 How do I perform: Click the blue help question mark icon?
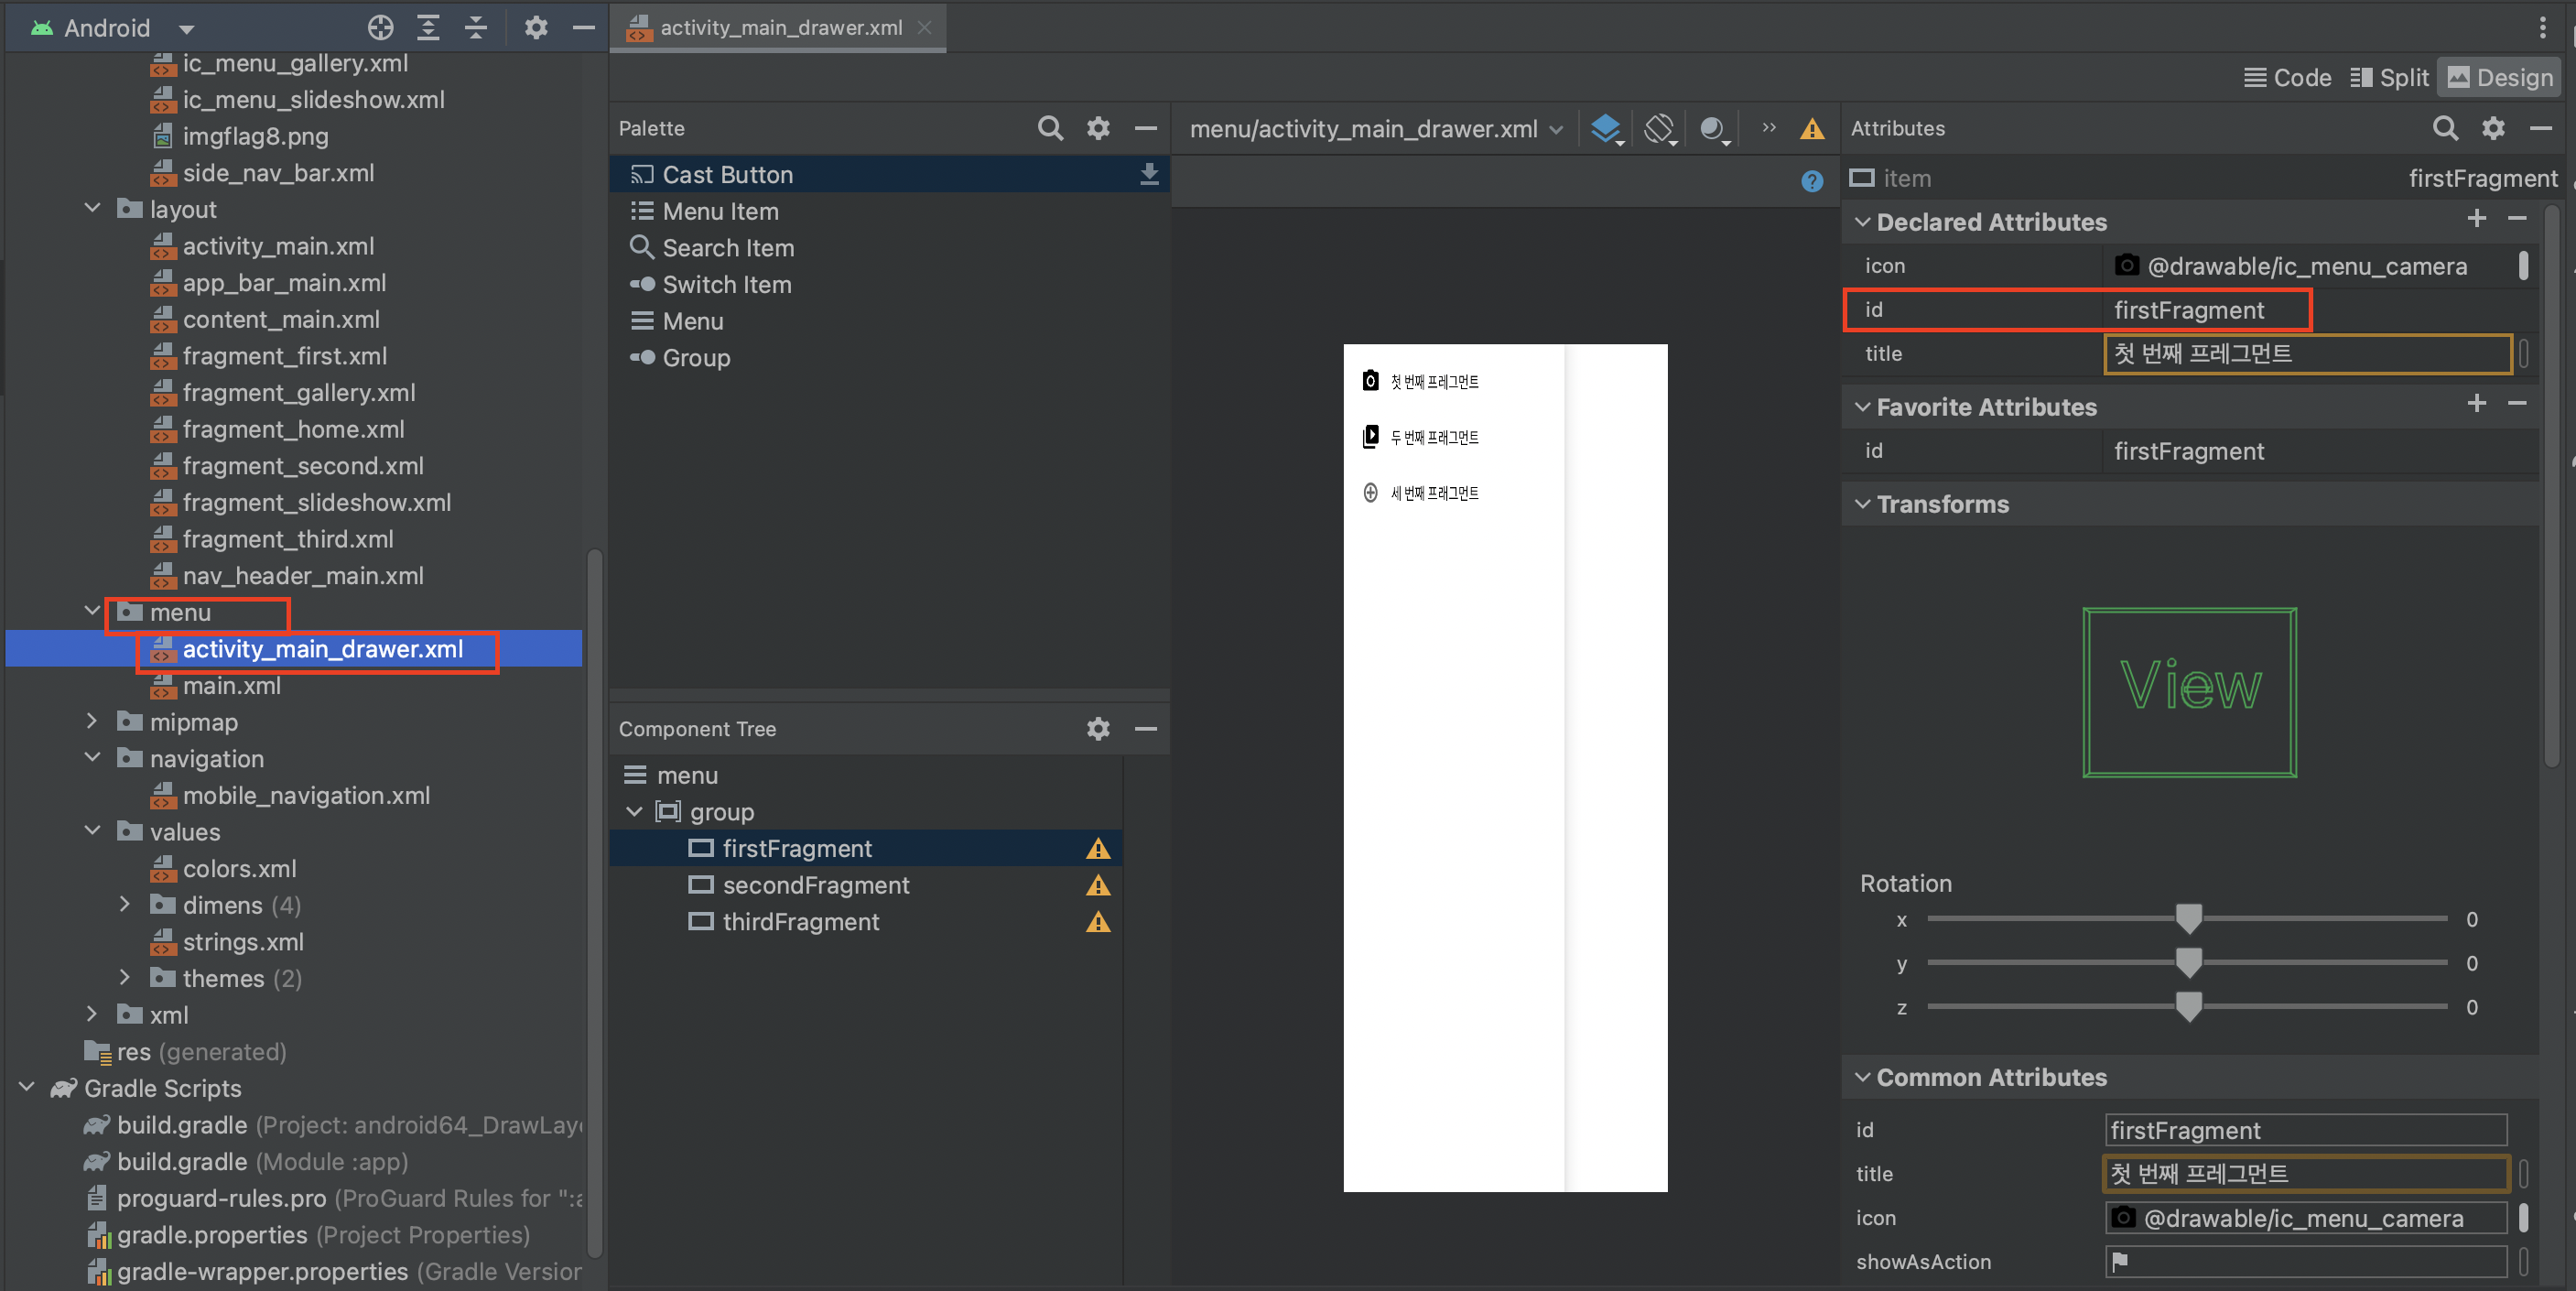tap(1812, 181)
